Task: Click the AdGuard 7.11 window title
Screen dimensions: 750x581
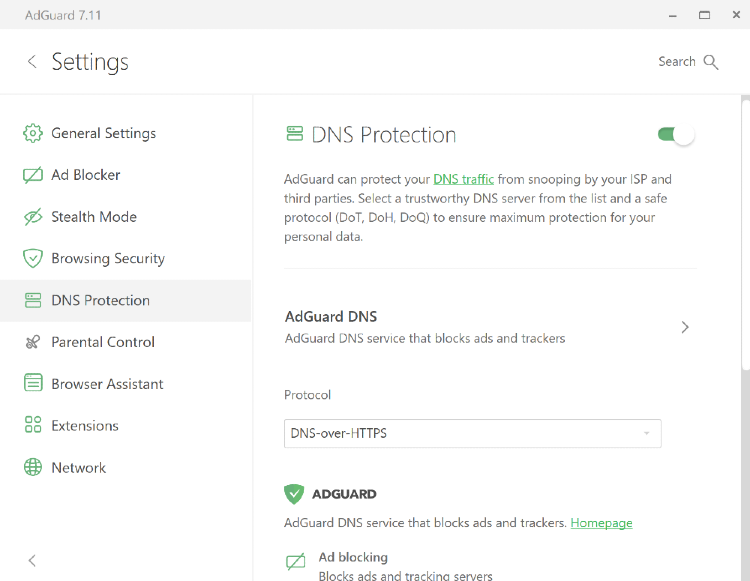Action: coord(63,15)
